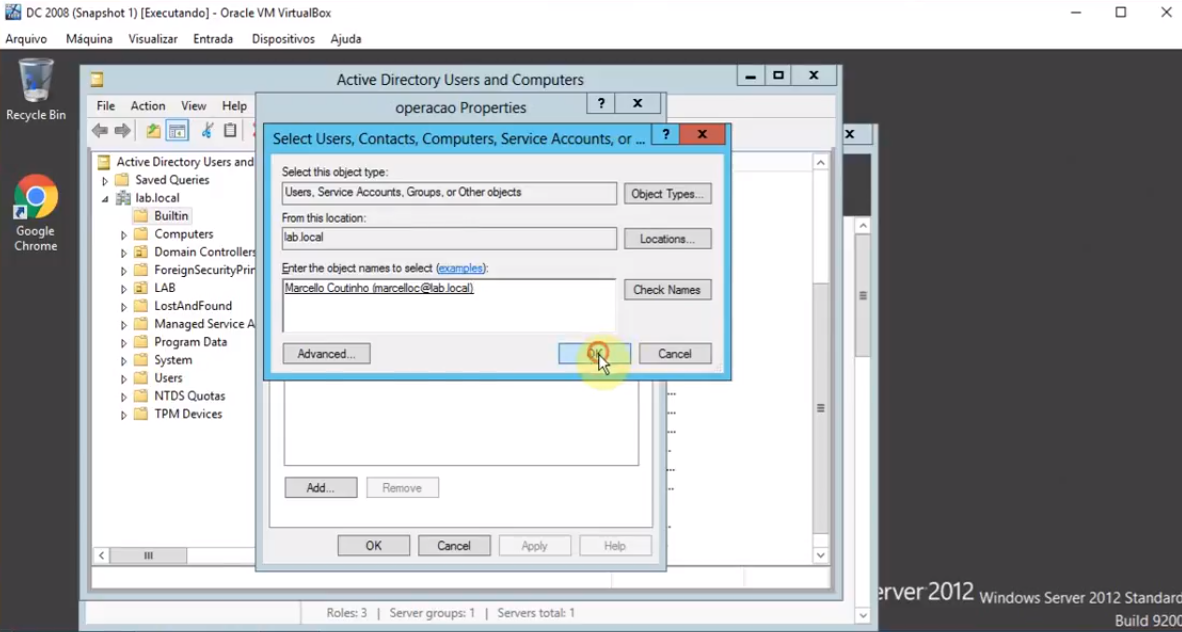Open the Action menu

click(x=148, y=106)
